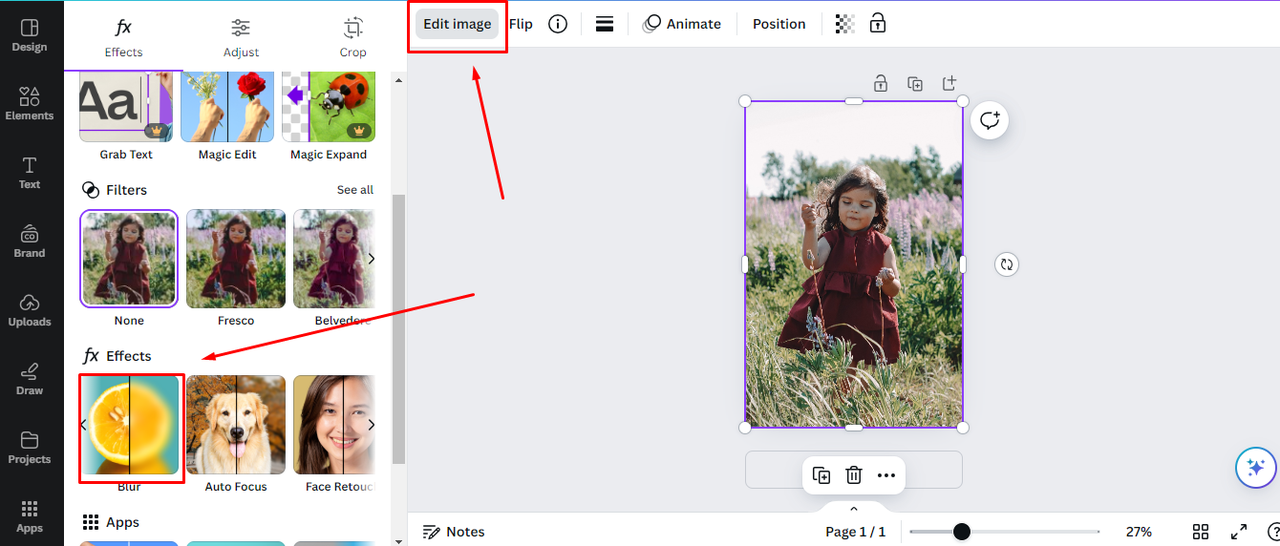Screen dimensions: 1280x546
Task: Open the Uploads sidebar panel
Action: [x=30, y=310]
